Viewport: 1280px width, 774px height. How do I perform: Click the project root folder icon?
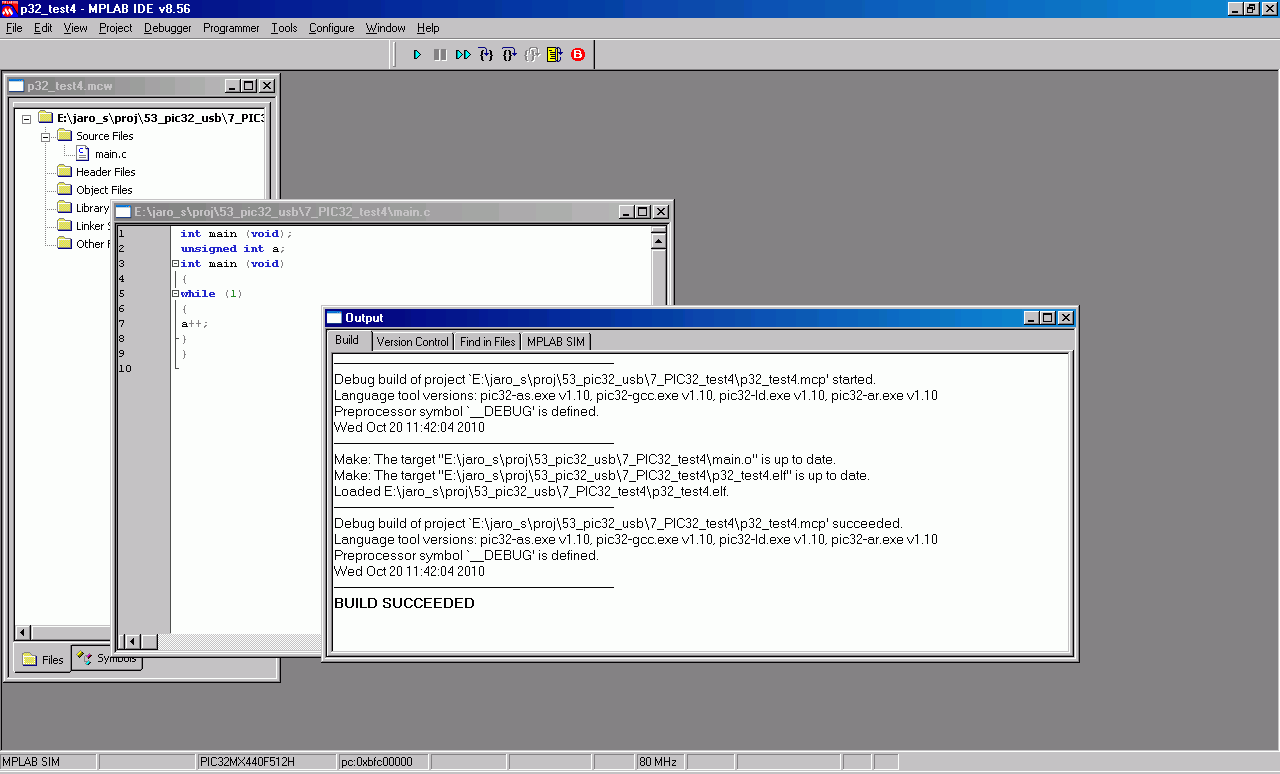tap(45, 118)
